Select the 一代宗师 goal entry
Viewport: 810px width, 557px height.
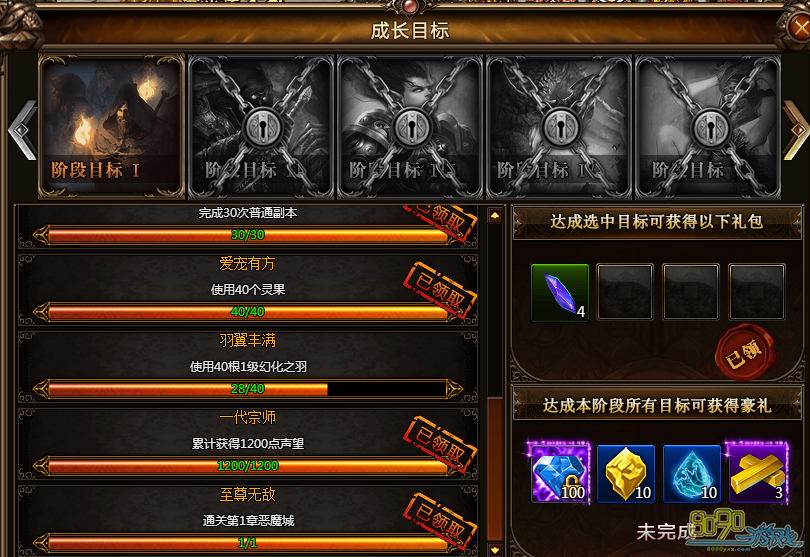[x=248, y=443]
